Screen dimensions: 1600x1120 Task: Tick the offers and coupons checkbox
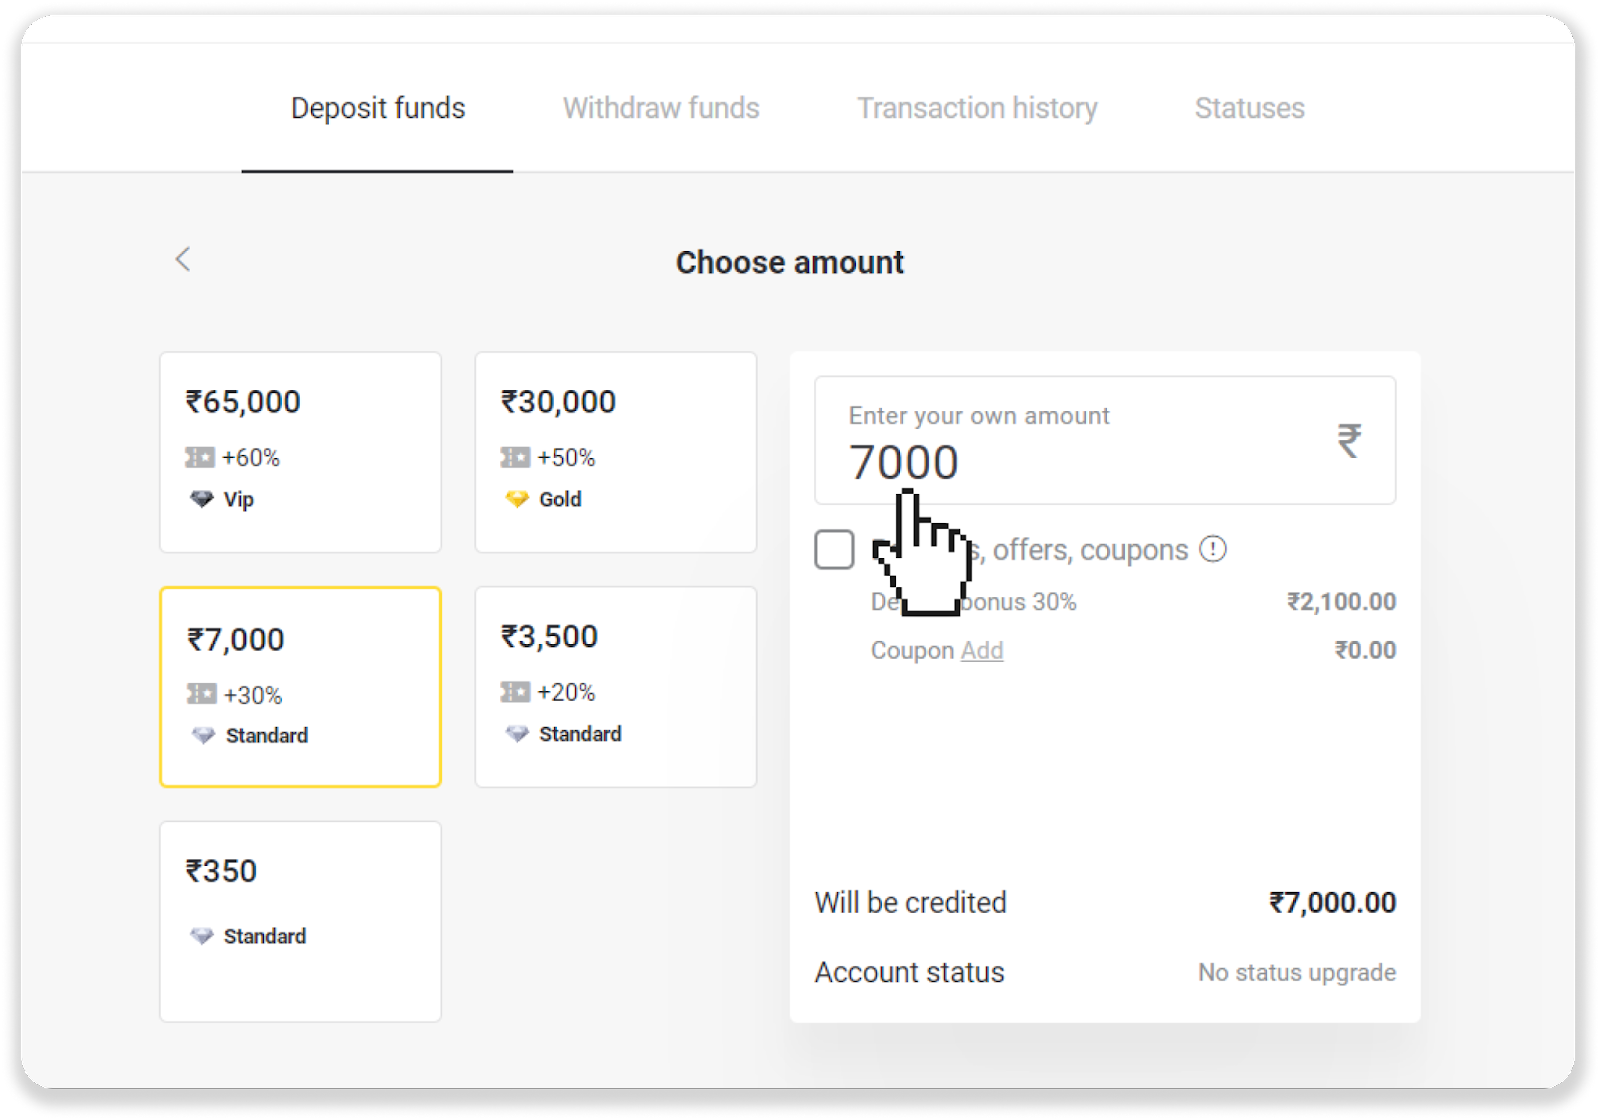pos(834,549)
